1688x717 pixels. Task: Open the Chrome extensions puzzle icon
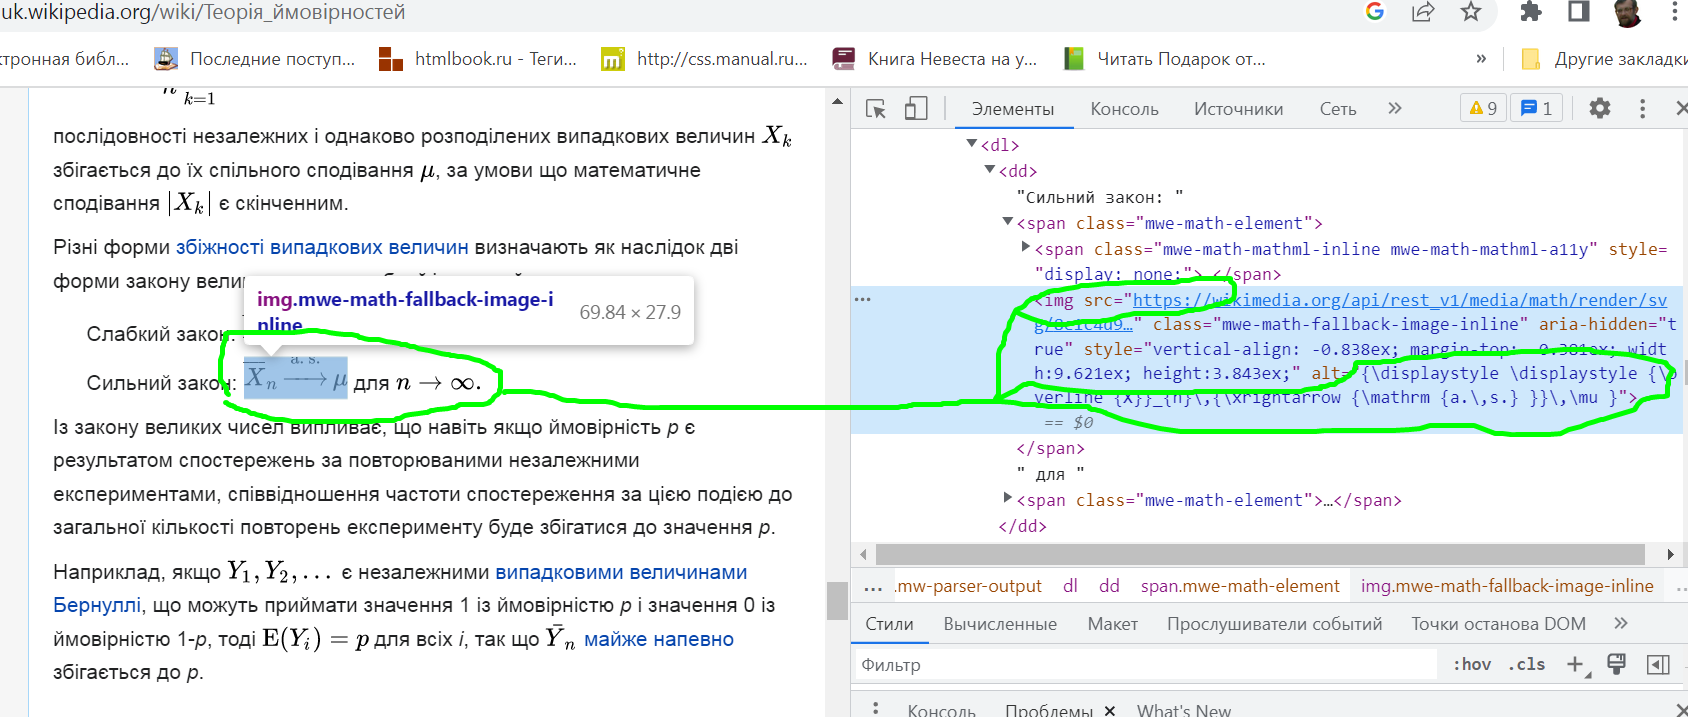[1530, 12]
